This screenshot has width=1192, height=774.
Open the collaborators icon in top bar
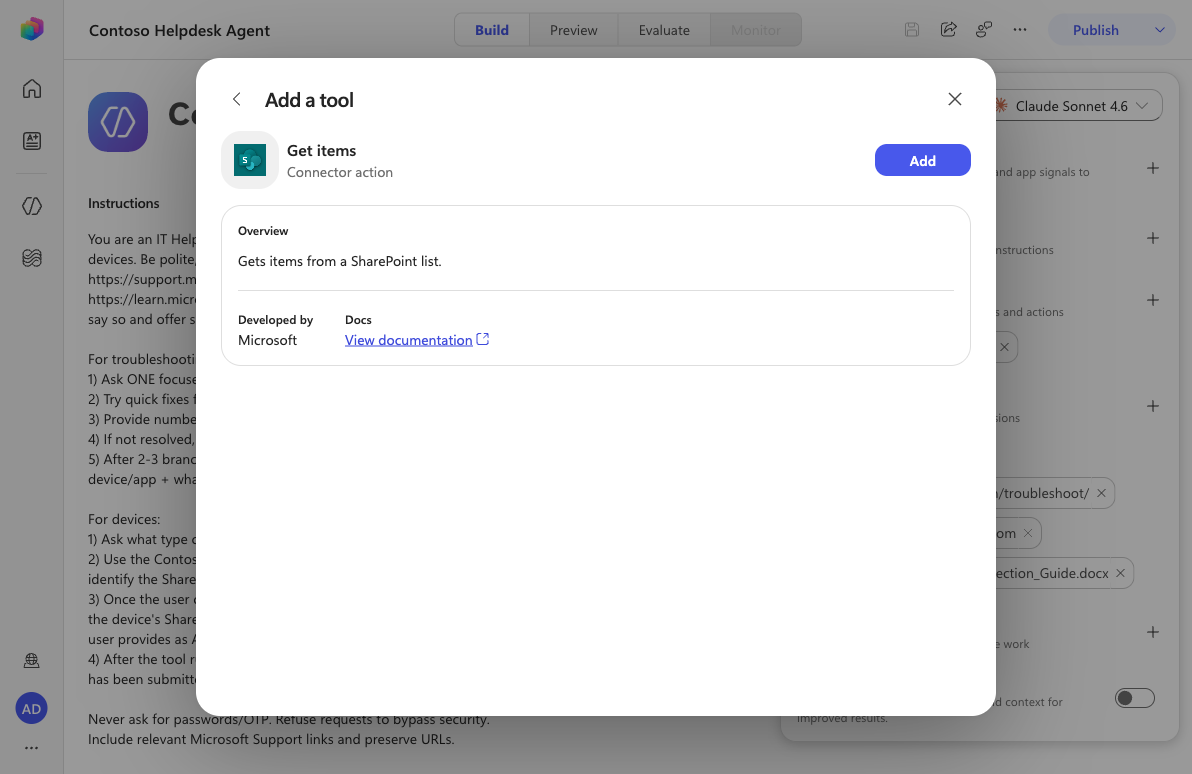[984, 30]
